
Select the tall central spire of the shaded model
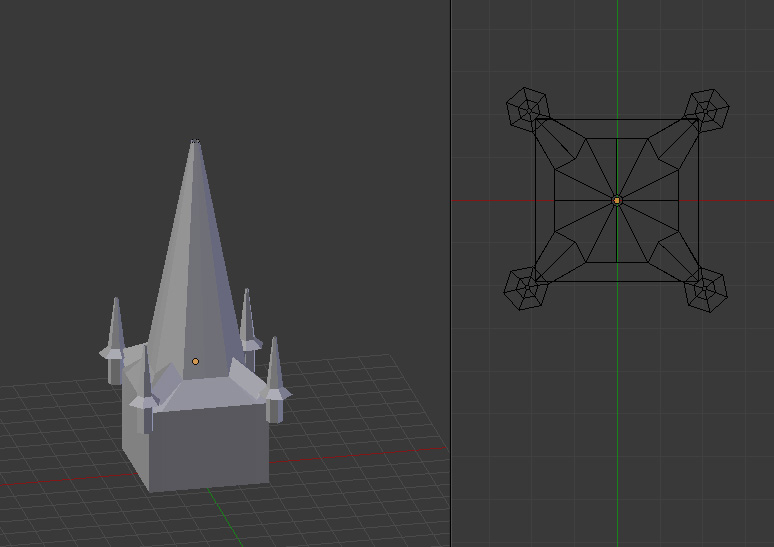(195, 259)
